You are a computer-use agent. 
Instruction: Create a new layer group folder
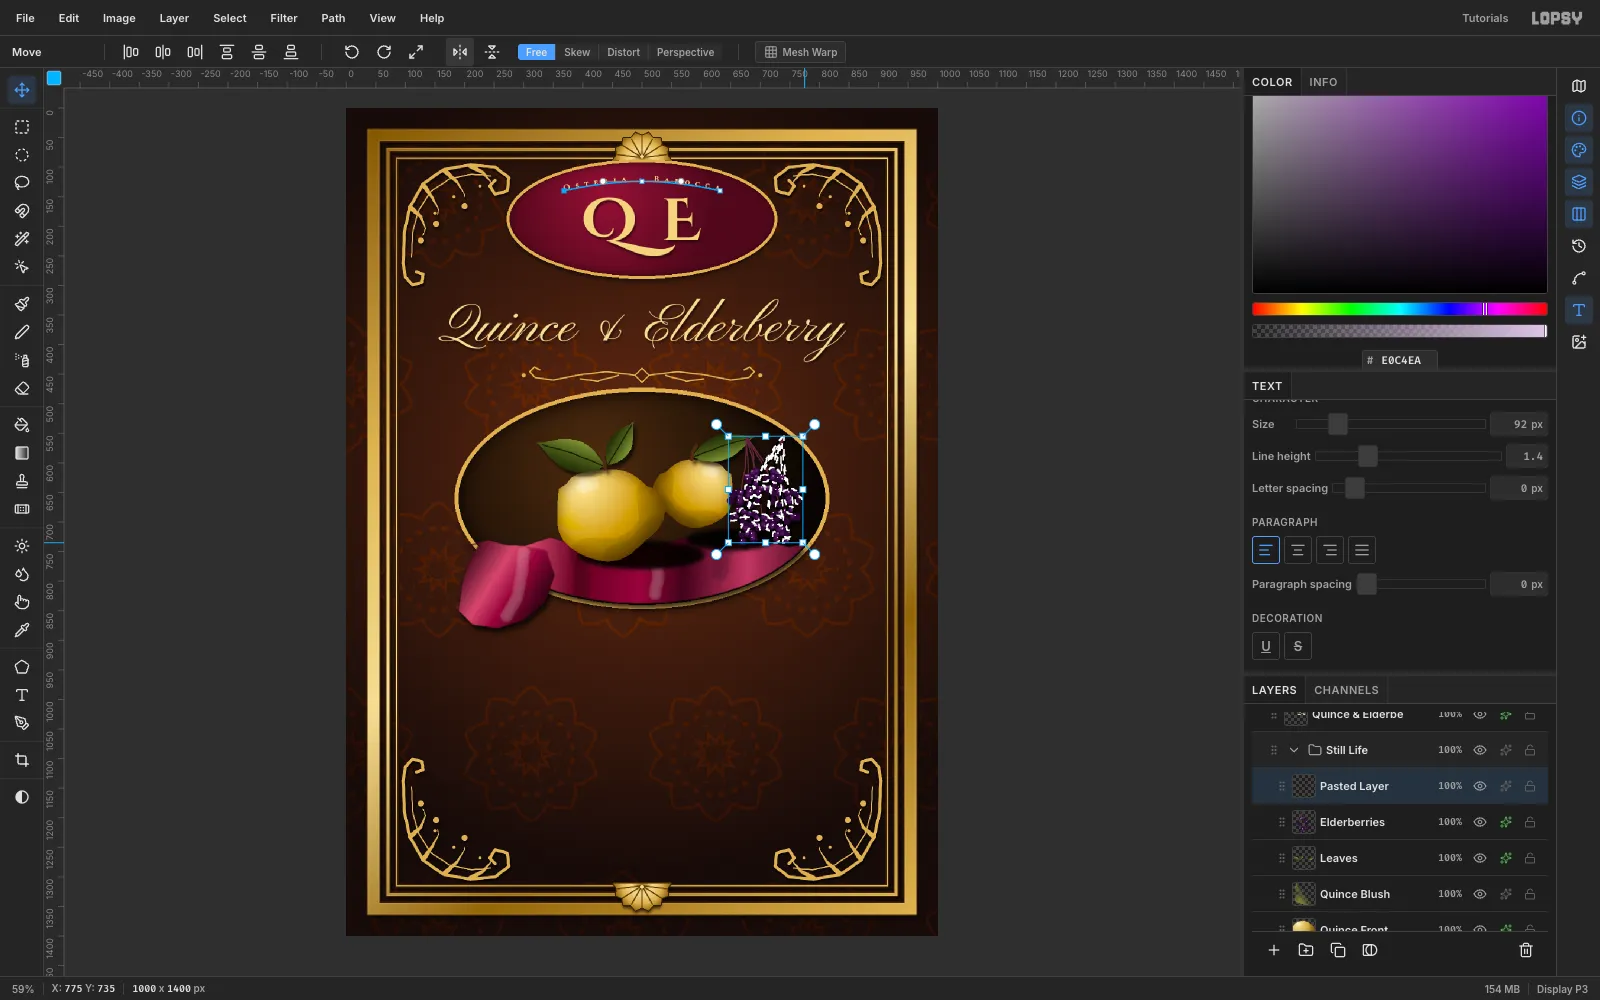click(x=1306, y=950)
